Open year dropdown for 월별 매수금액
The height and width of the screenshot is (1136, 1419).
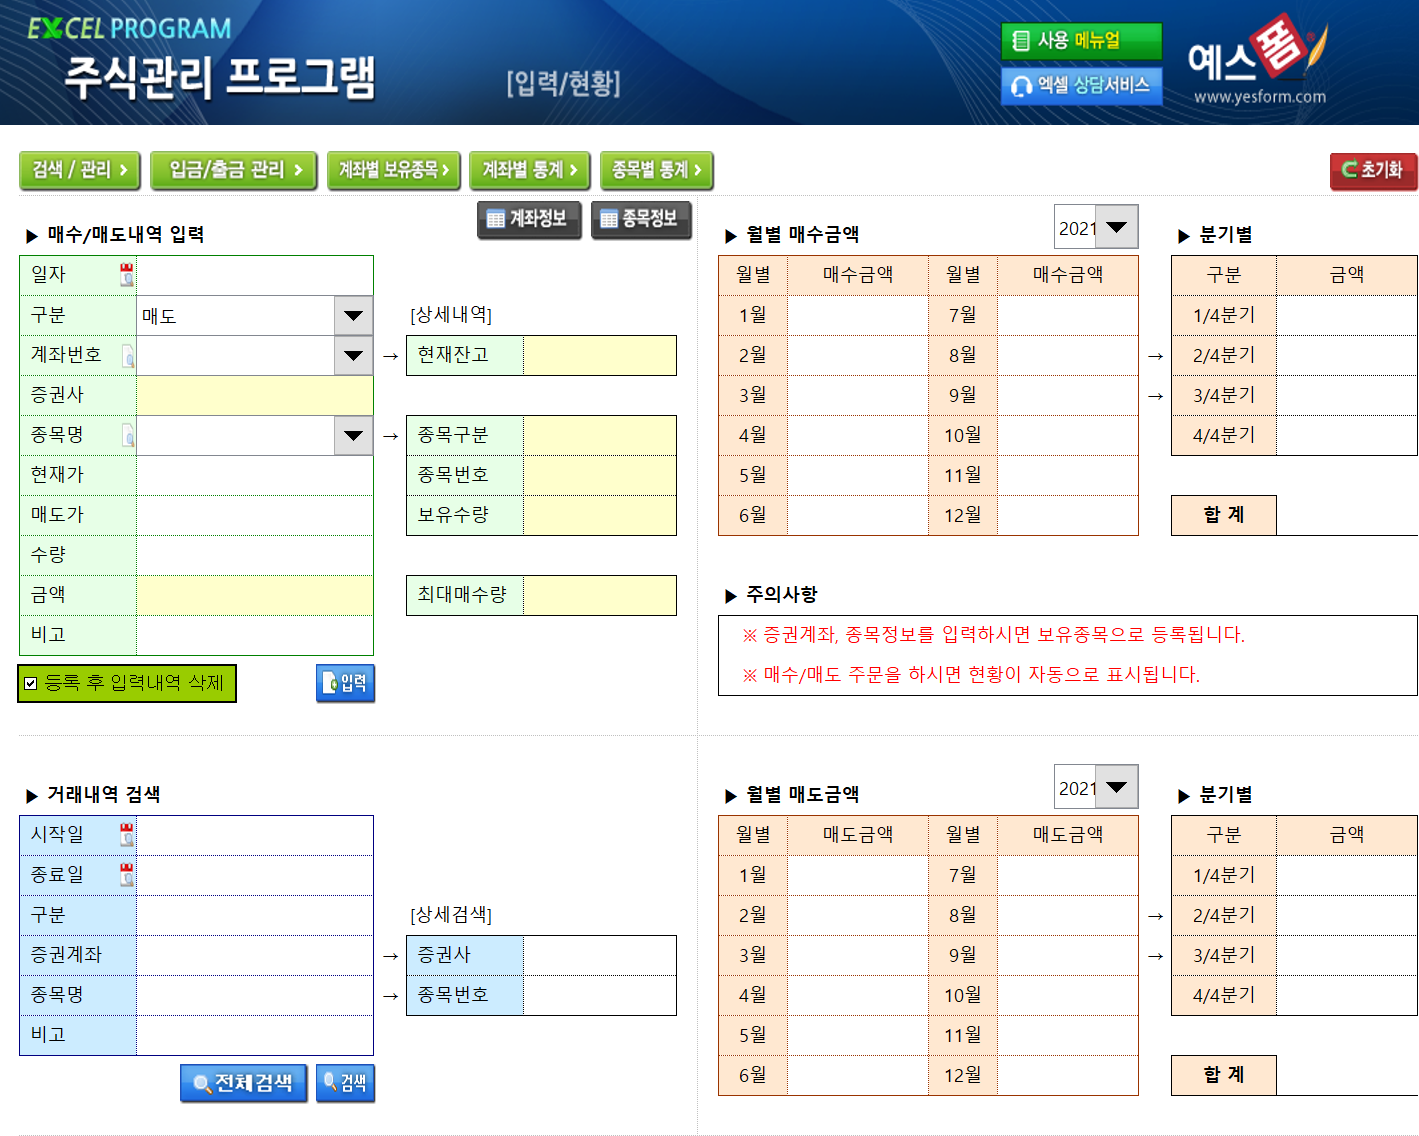1117,227
